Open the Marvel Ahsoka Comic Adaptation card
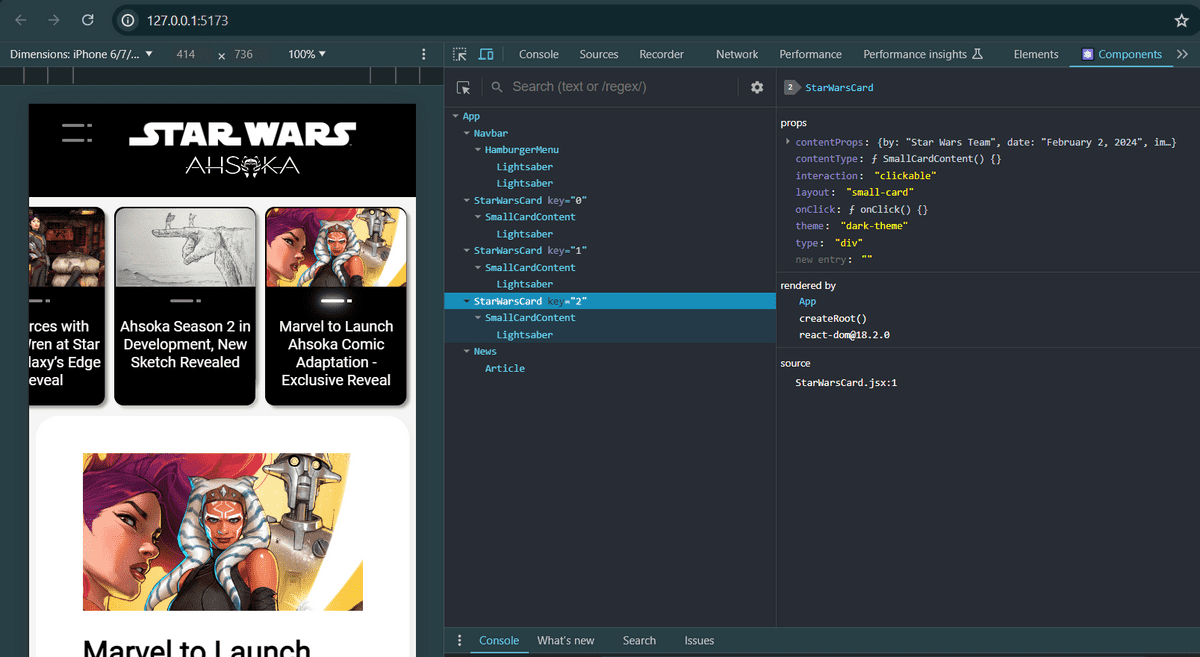1200x657 pixels. pyautogui.click(x=336, y=306)
